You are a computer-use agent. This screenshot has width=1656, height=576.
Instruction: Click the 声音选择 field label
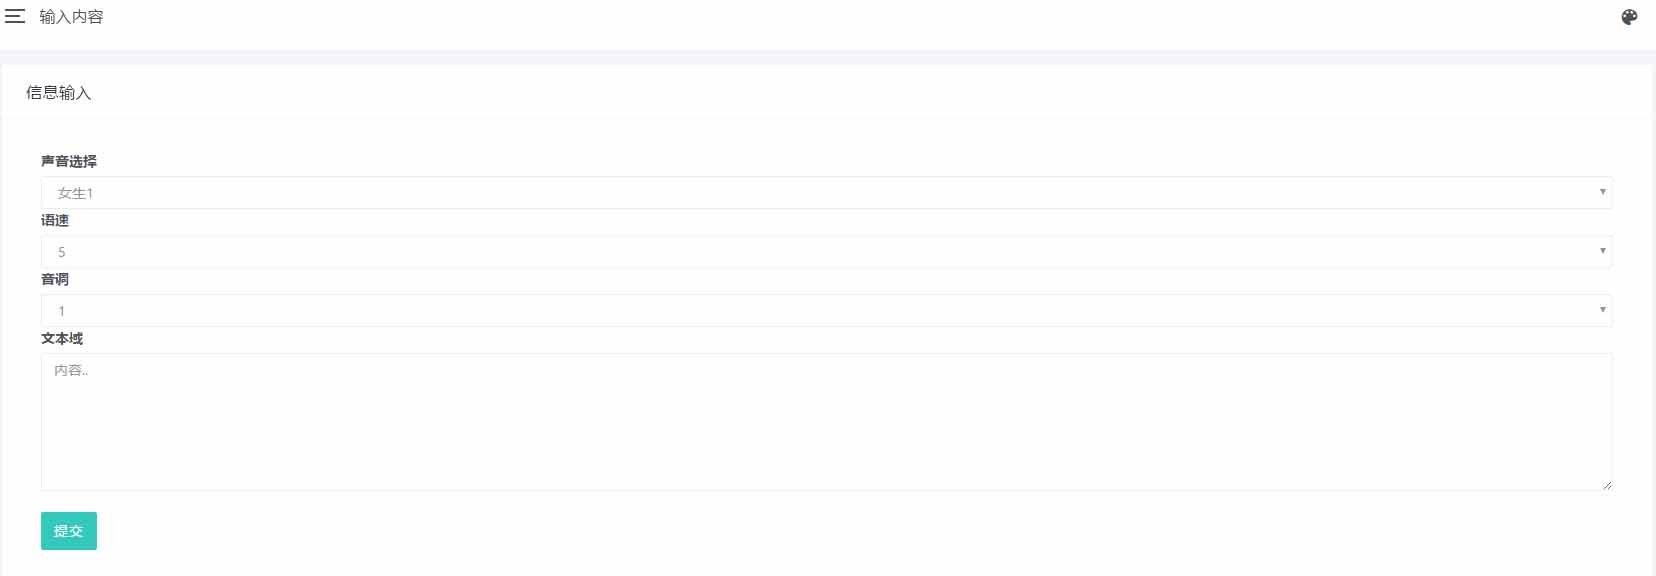pos(69,162)
